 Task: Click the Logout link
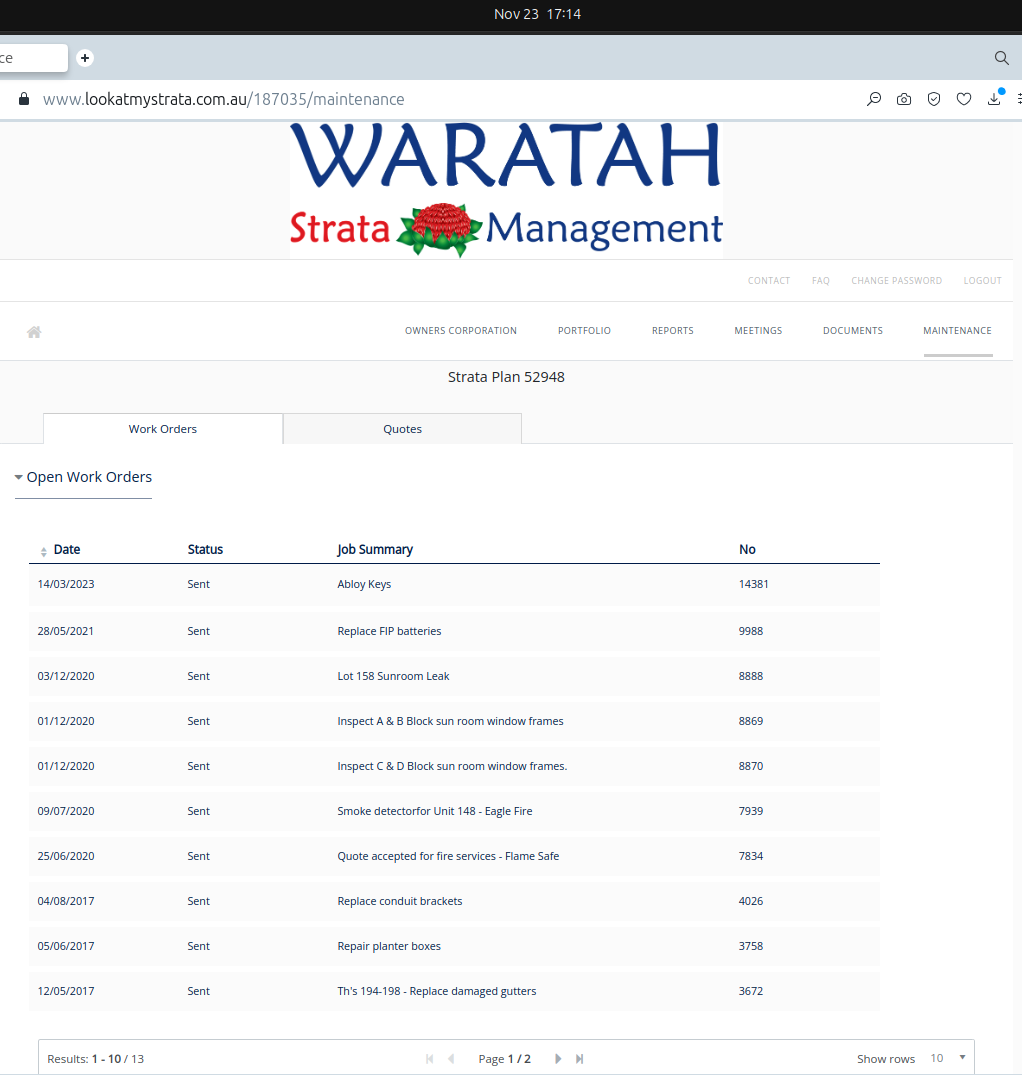coord(982,280)
